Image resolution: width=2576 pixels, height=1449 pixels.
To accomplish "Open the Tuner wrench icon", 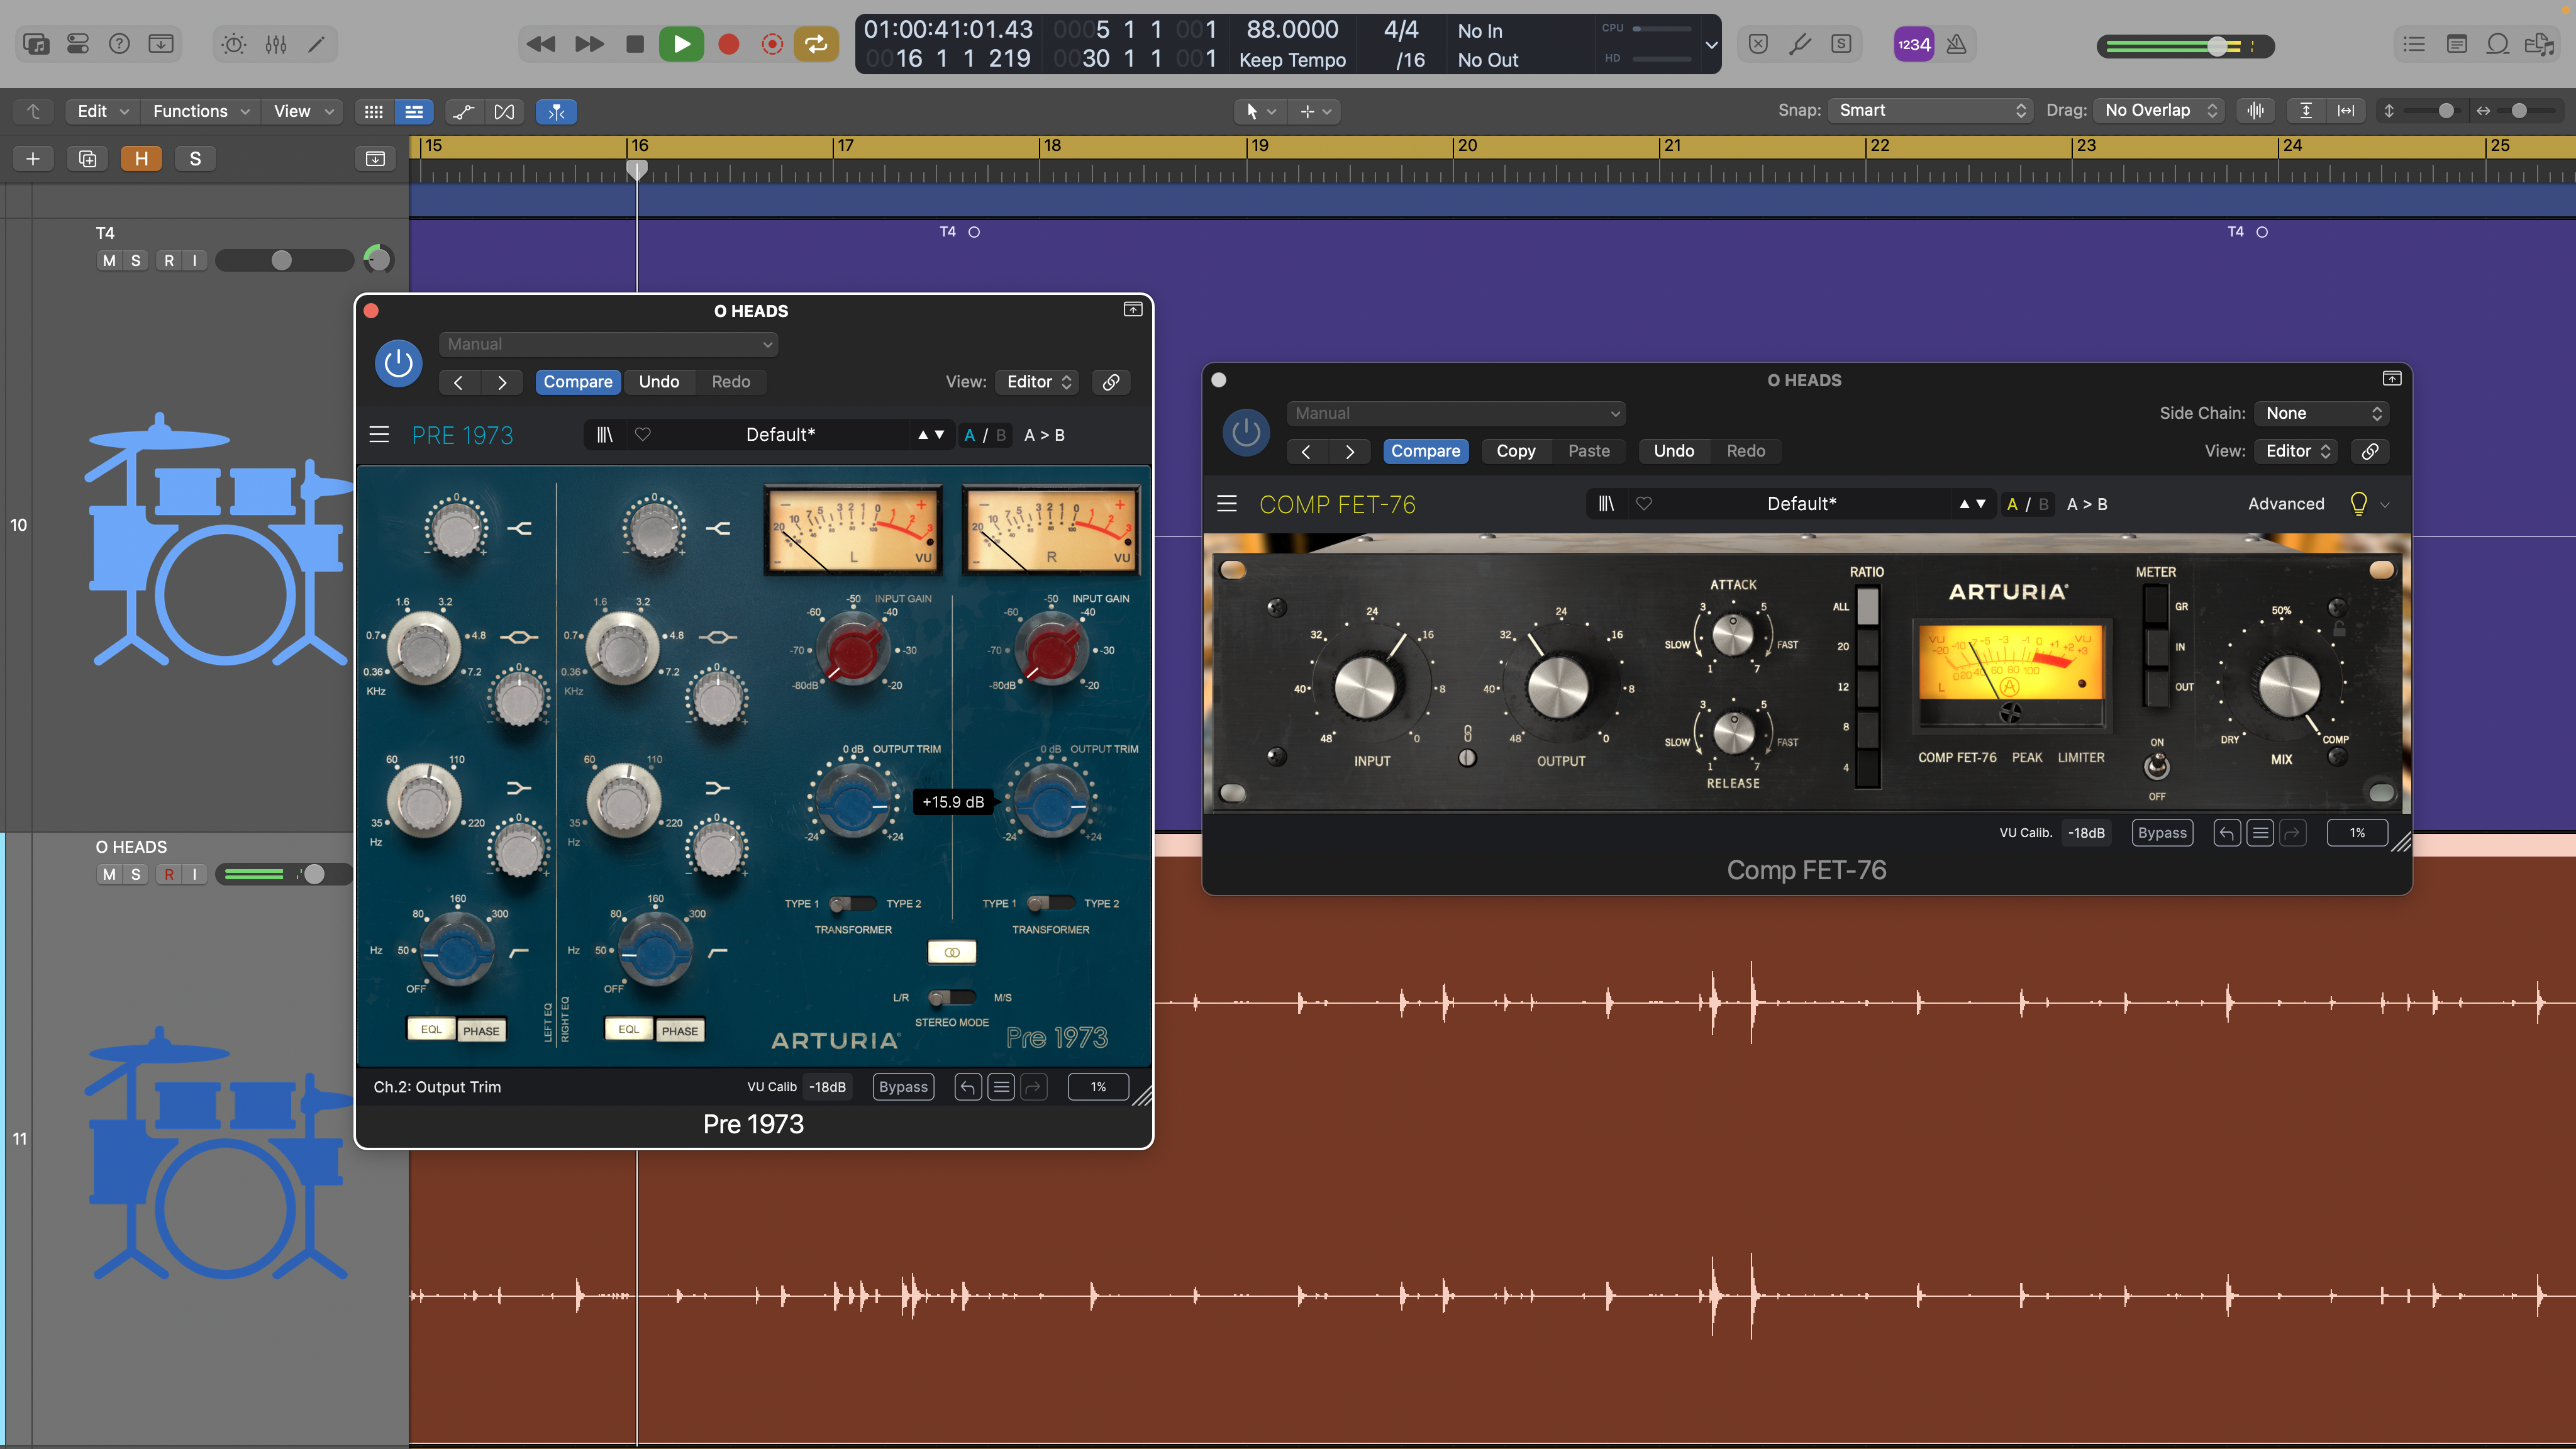I will coord(1800,44).
